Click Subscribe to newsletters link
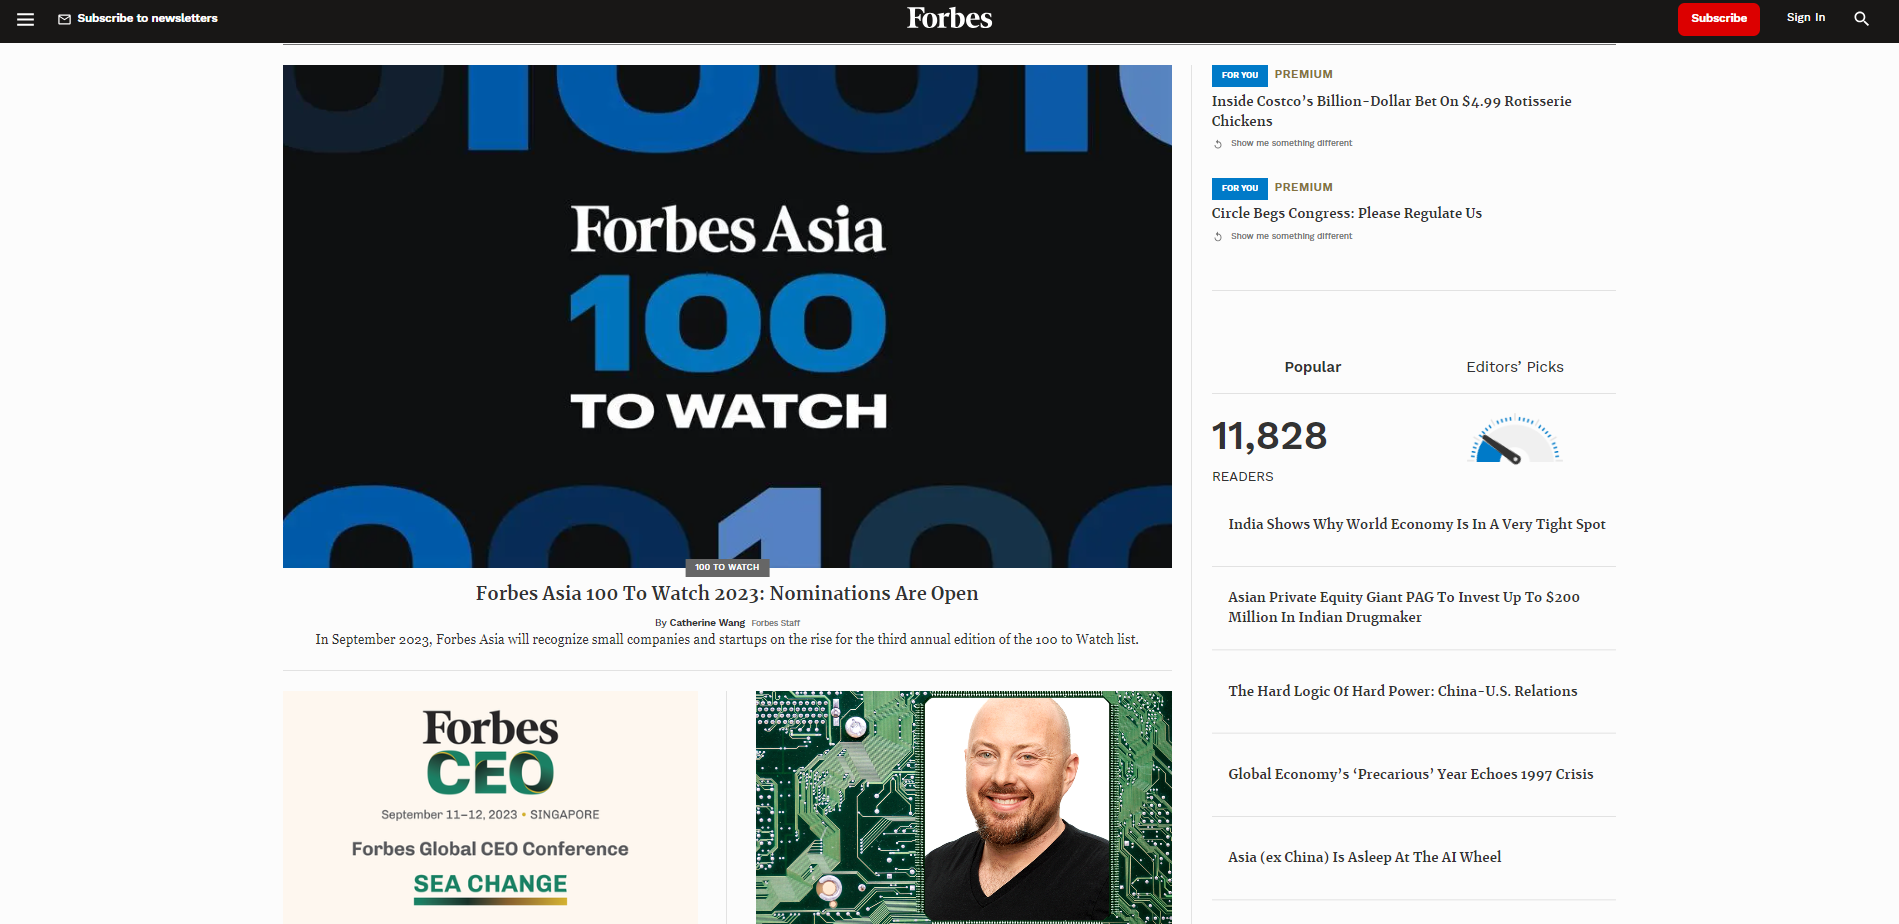1899x924 pixels. 147,18
